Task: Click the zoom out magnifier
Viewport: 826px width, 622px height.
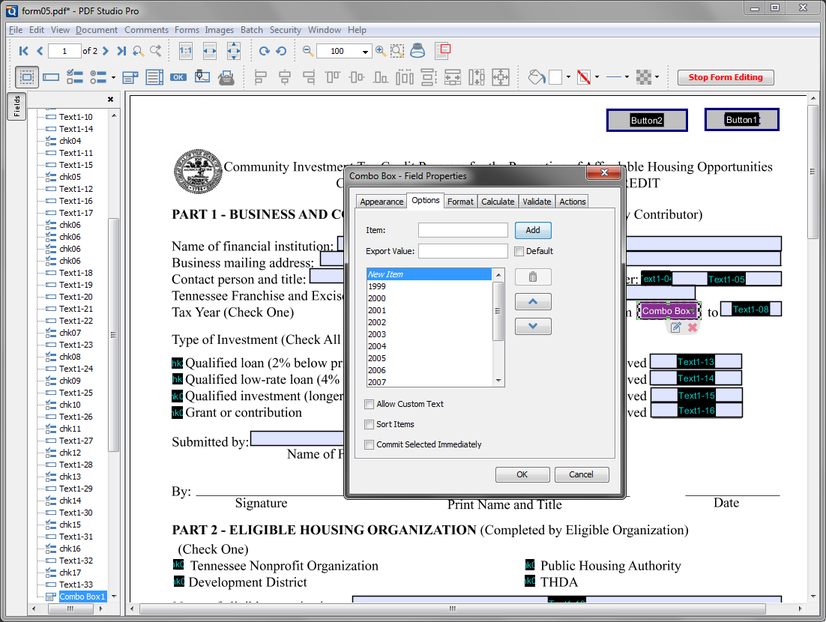Action: click(308, 51)
